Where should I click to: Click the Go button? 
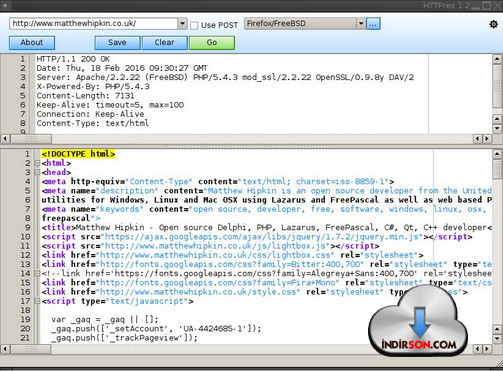[212, 43]
